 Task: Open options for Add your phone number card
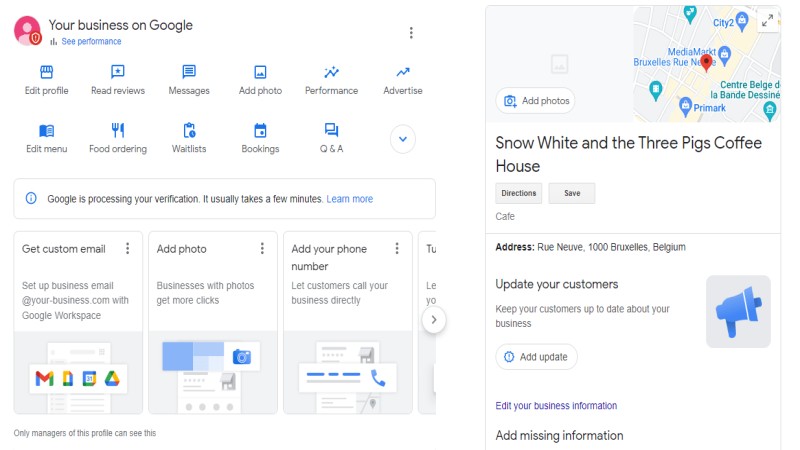[397, 248]
